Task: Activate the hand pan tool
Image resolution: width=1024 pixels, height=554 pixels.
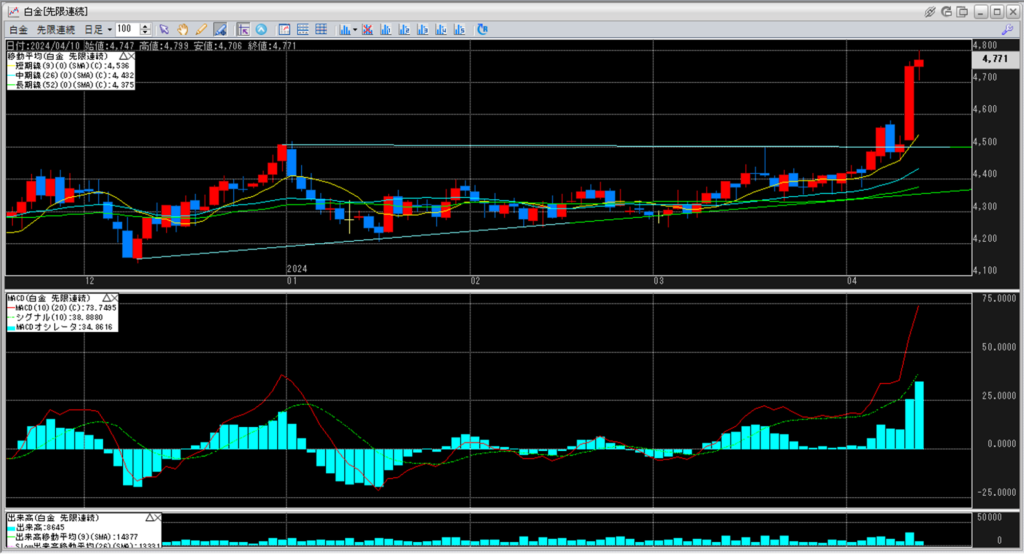Action: (x=182, y=29)
